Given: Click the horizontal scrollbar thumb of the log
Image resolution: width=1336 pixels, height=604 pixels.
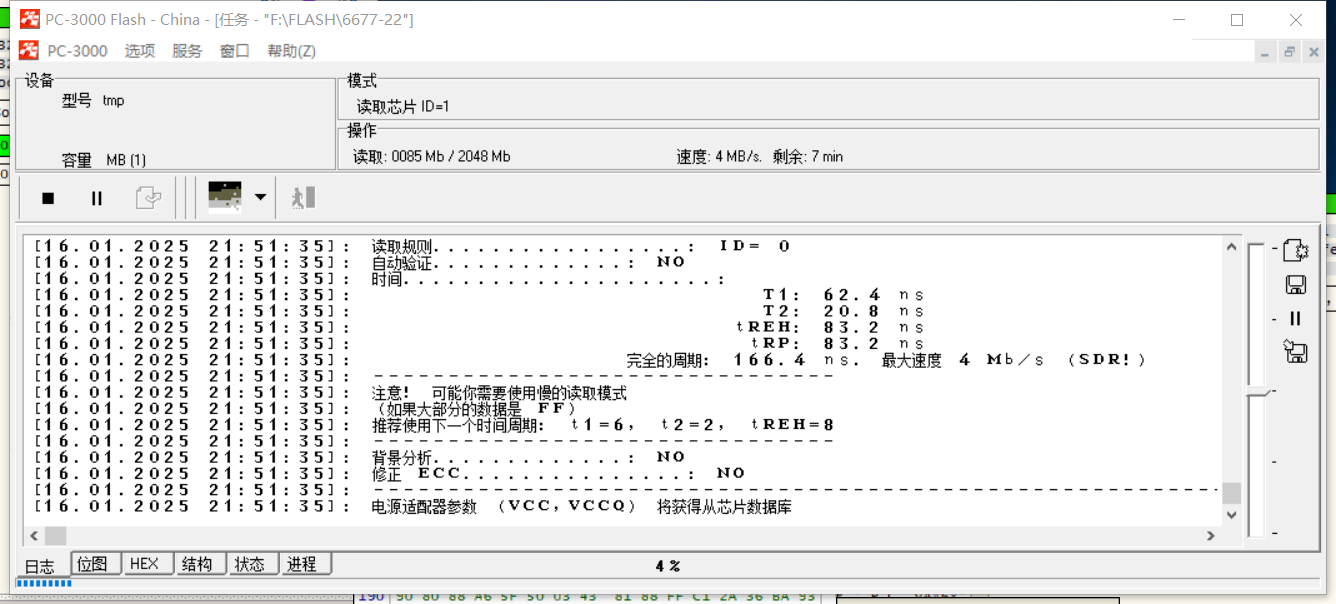Looking at the screenshot, I should click(x=55, y=536).
